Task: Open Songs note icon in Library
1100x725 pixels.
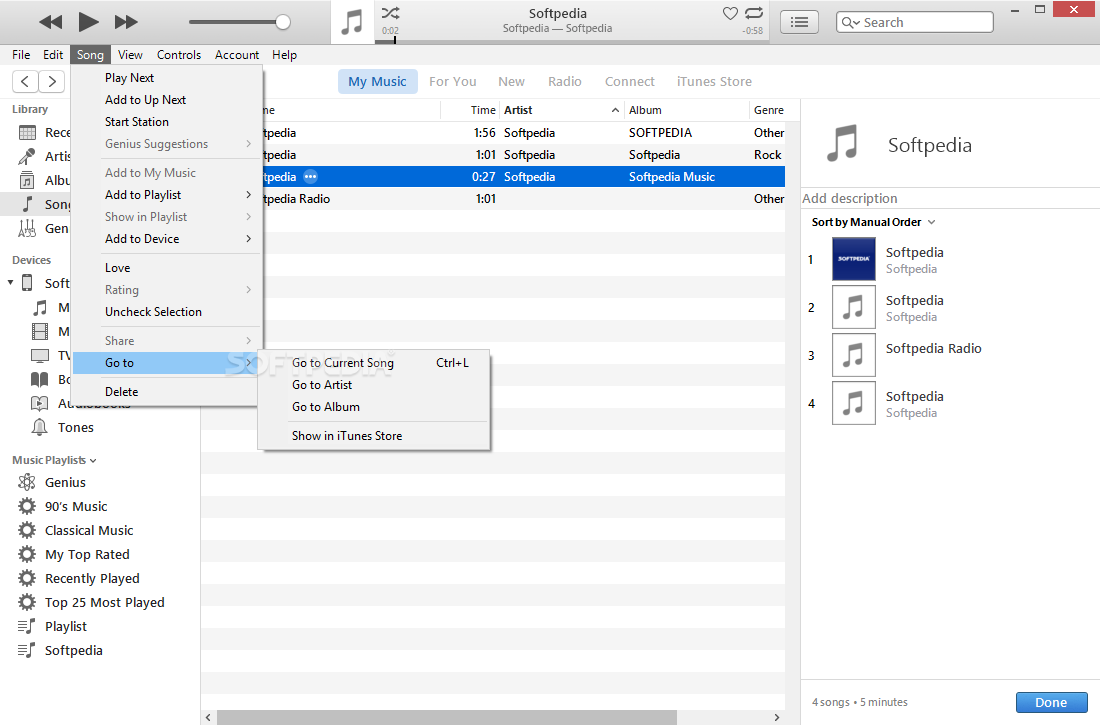Action: point(27,204)
